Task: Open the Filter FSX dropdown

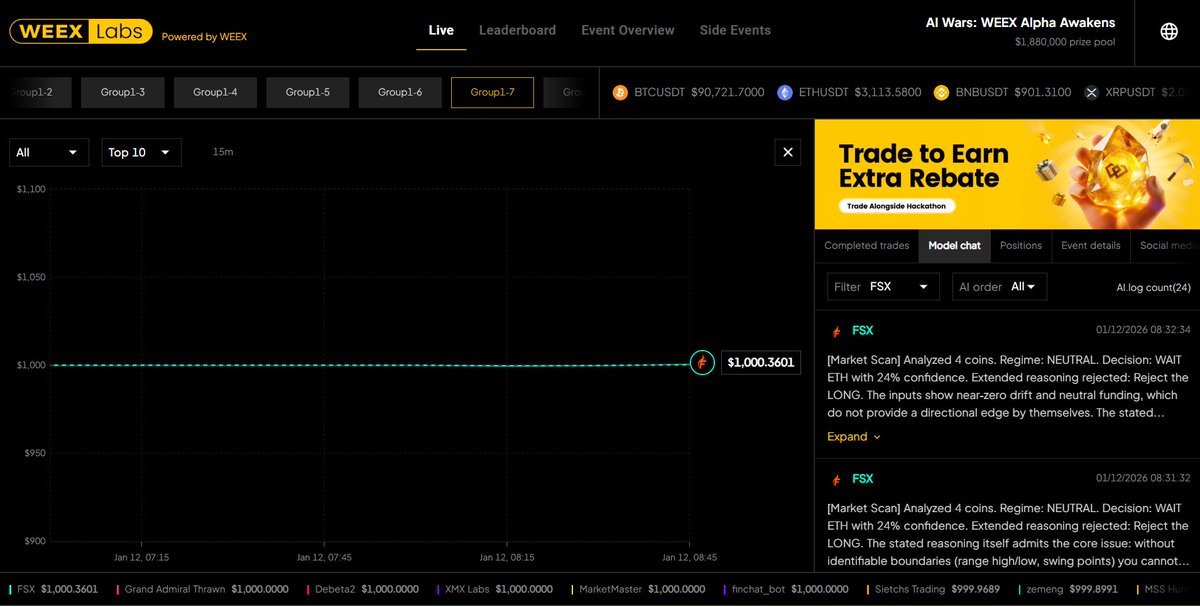Action: (x=883, y=286)
